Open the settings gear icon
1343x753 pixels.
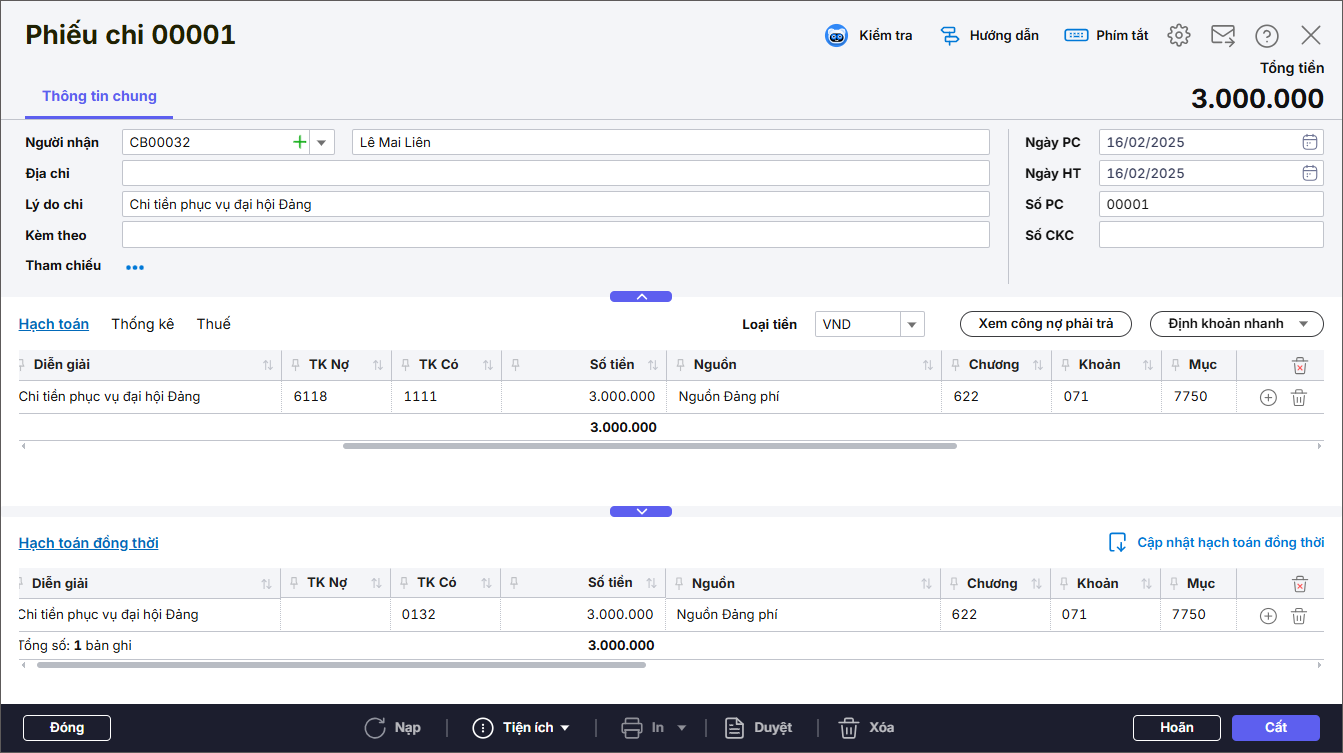tap(1179, 36)
